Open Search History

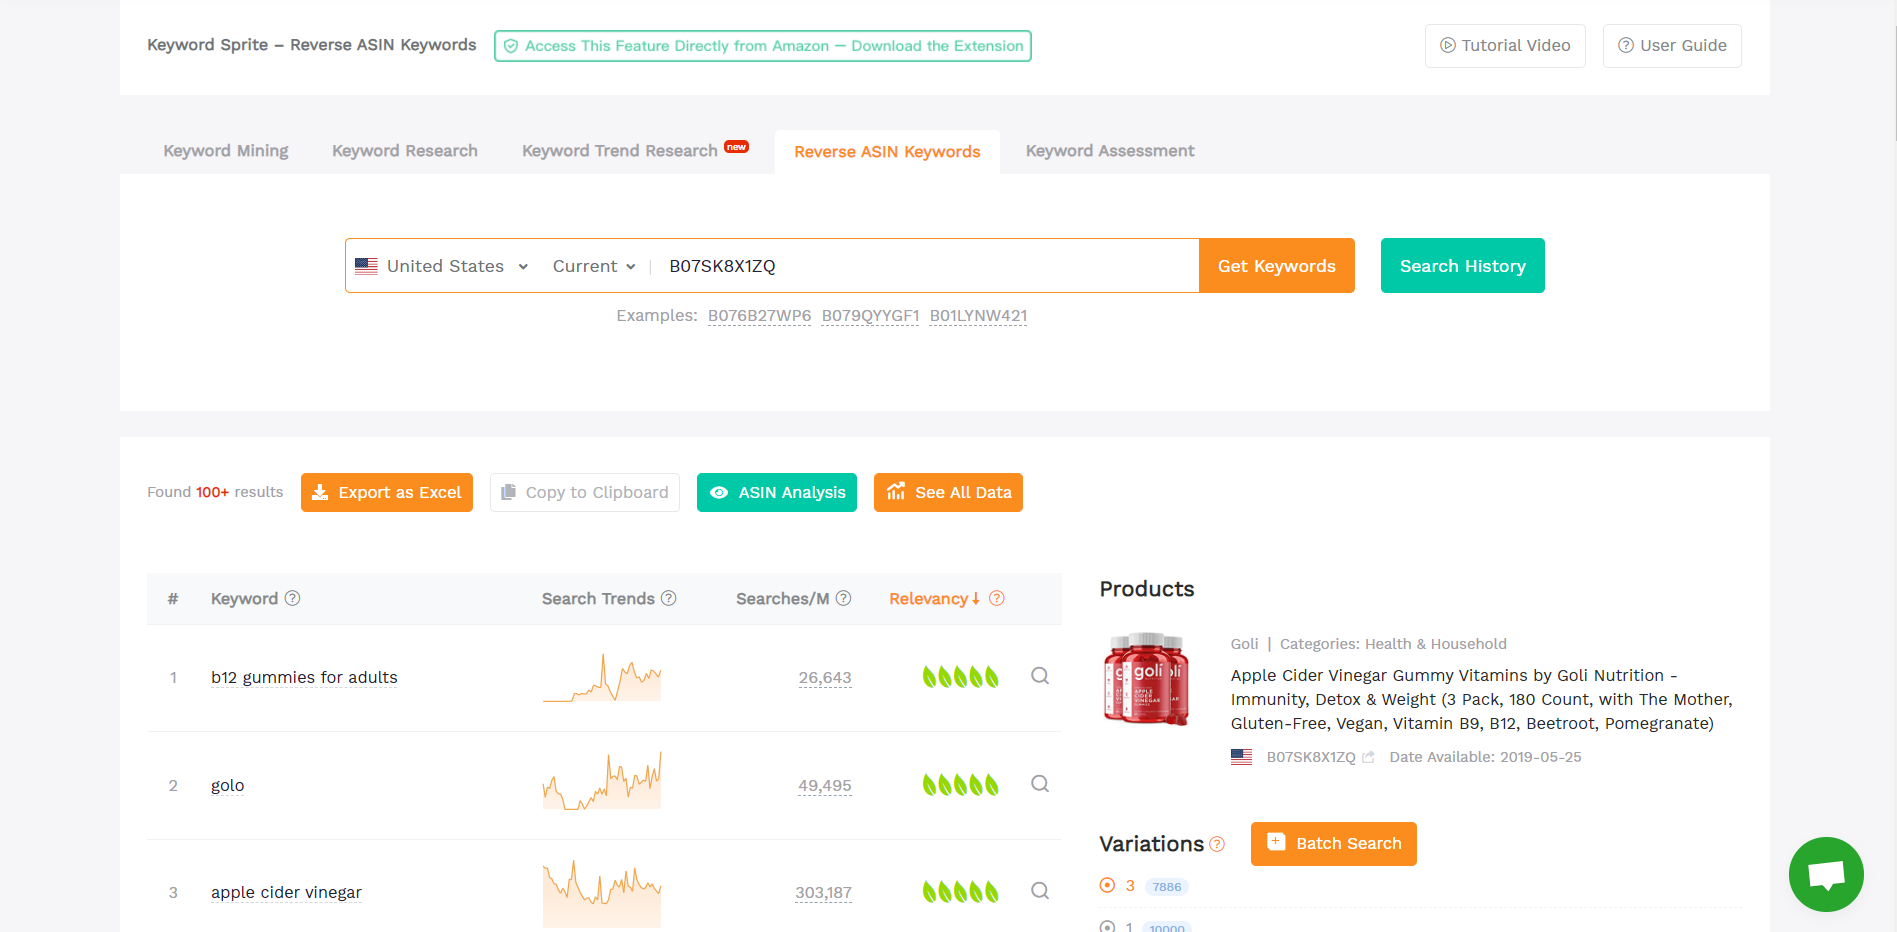(x=1463, y=266)
